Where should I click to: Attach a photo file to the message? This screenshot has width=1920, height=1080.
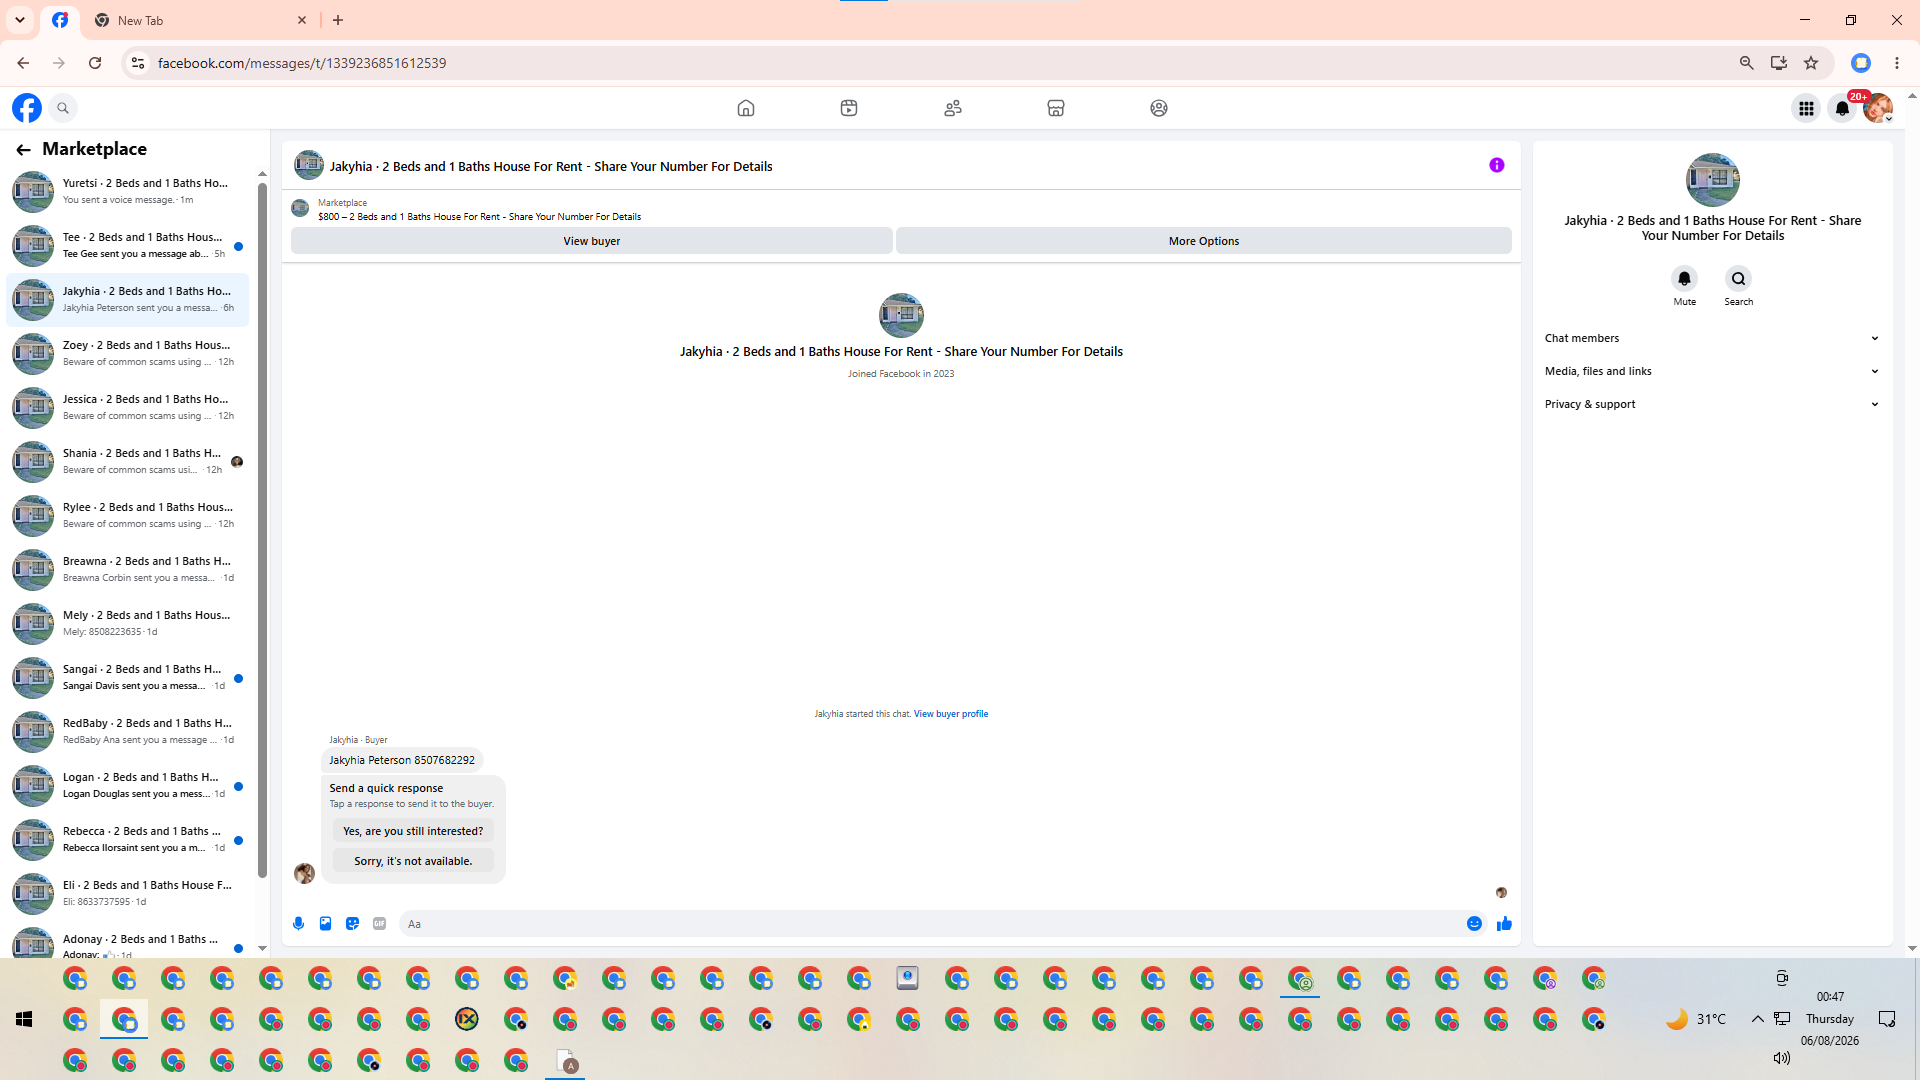325,924
